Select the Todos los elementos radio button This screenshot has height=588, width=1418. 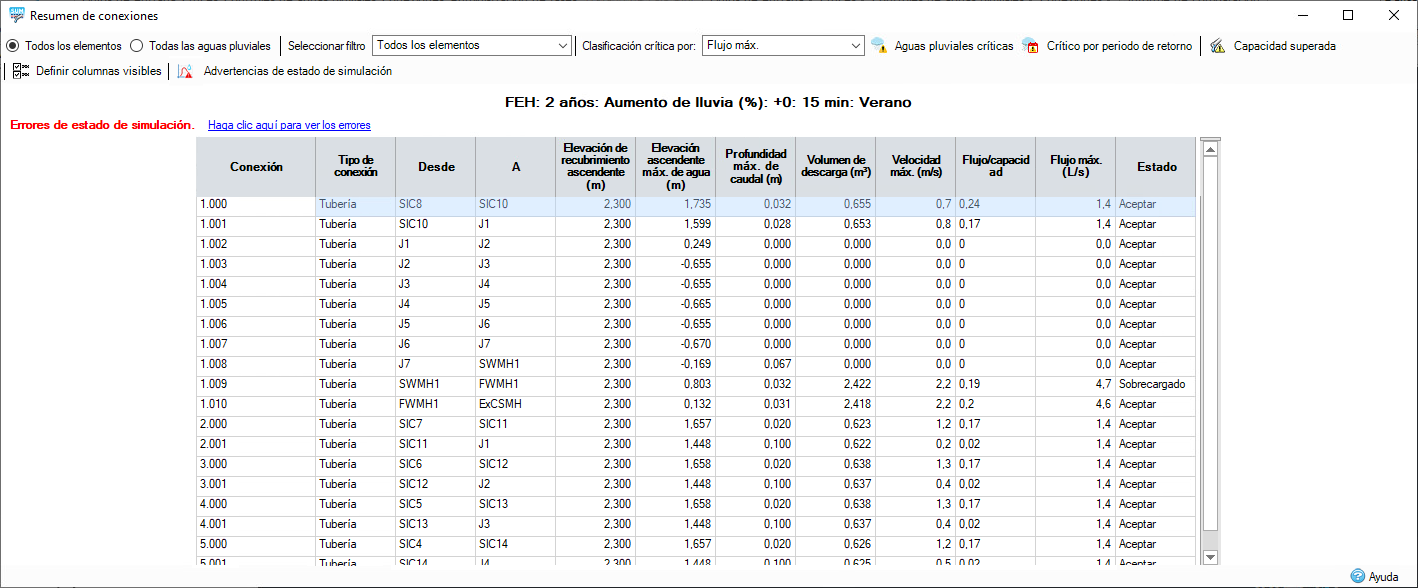[x=13, y=46]
